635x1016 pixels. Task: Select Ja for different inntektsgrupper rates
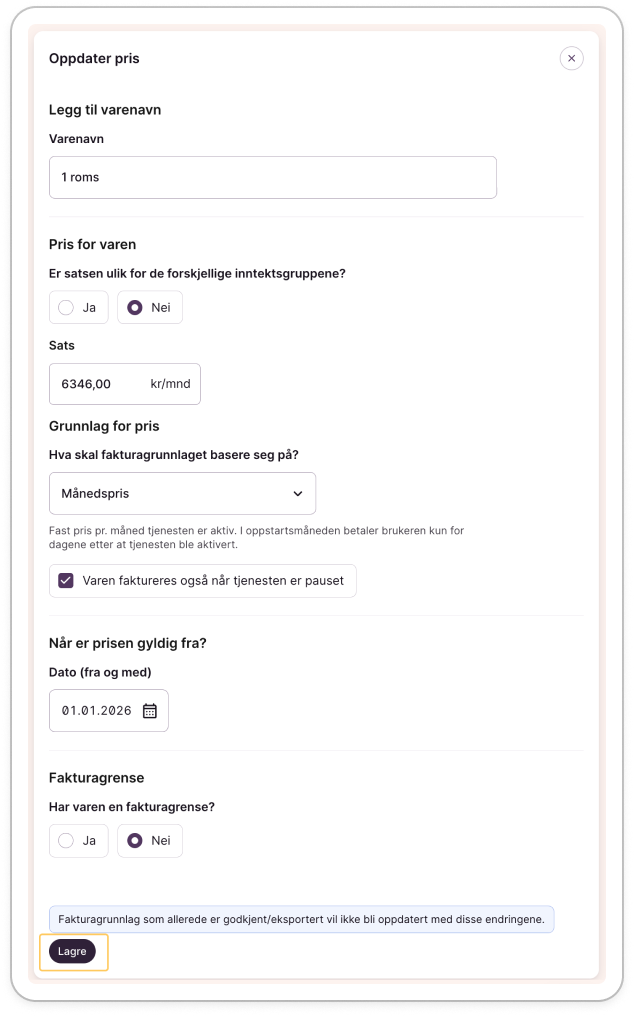tap(79, 308)
